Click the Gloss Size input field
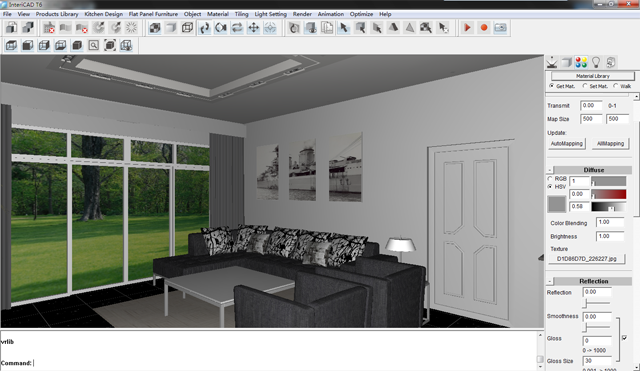This screenshot has width=640, height=371. [x=597, y=361]
